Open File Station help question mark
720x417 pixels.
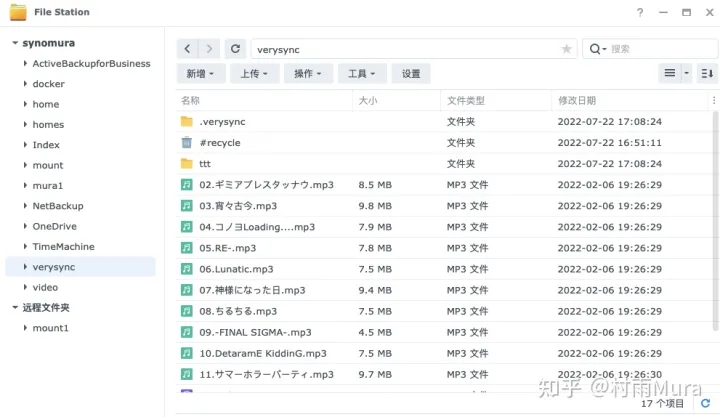point(640,12)
